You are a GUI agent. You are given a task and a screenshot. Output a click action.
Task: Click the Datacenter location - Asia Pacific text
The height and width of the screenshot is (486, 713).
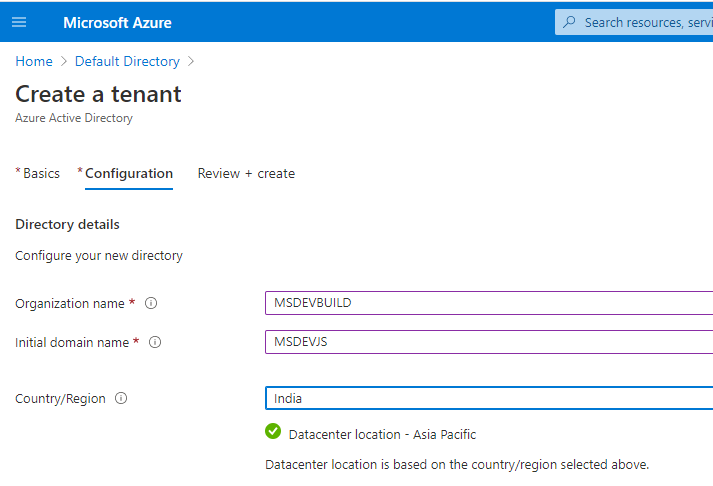382,434
